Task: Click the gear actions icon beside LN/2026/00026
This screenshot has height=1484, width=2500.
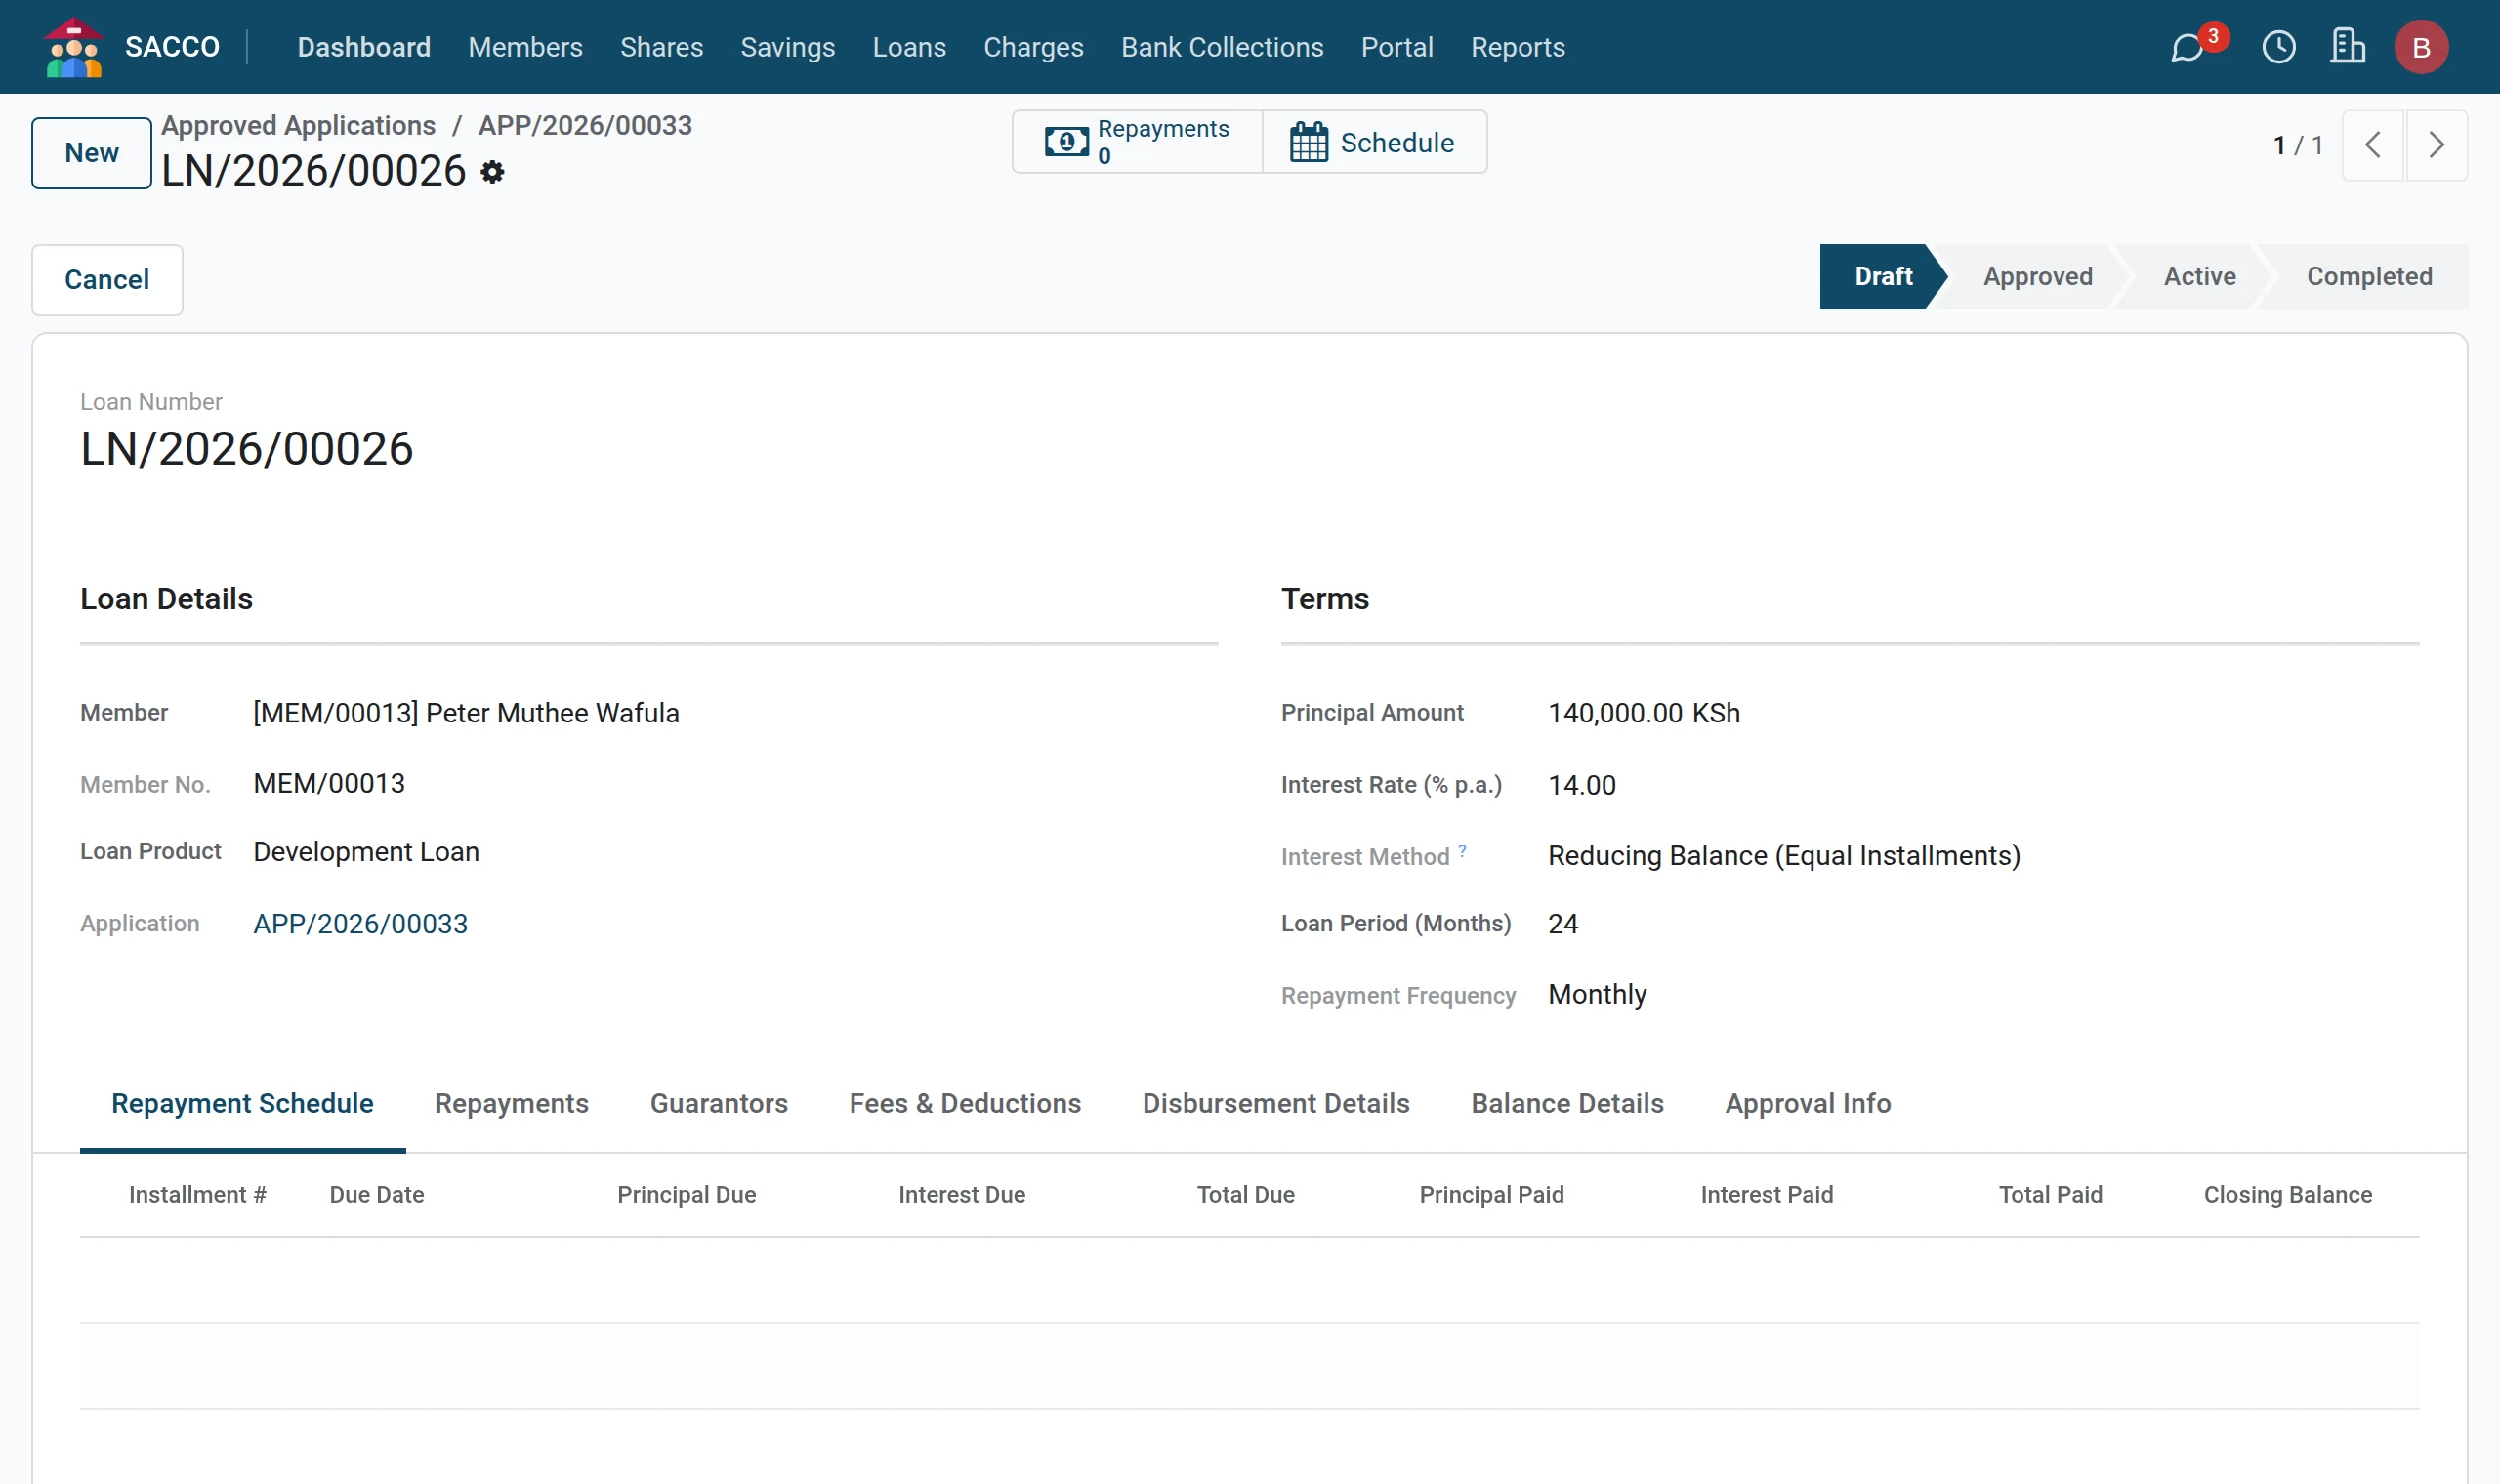Action: 492,172
